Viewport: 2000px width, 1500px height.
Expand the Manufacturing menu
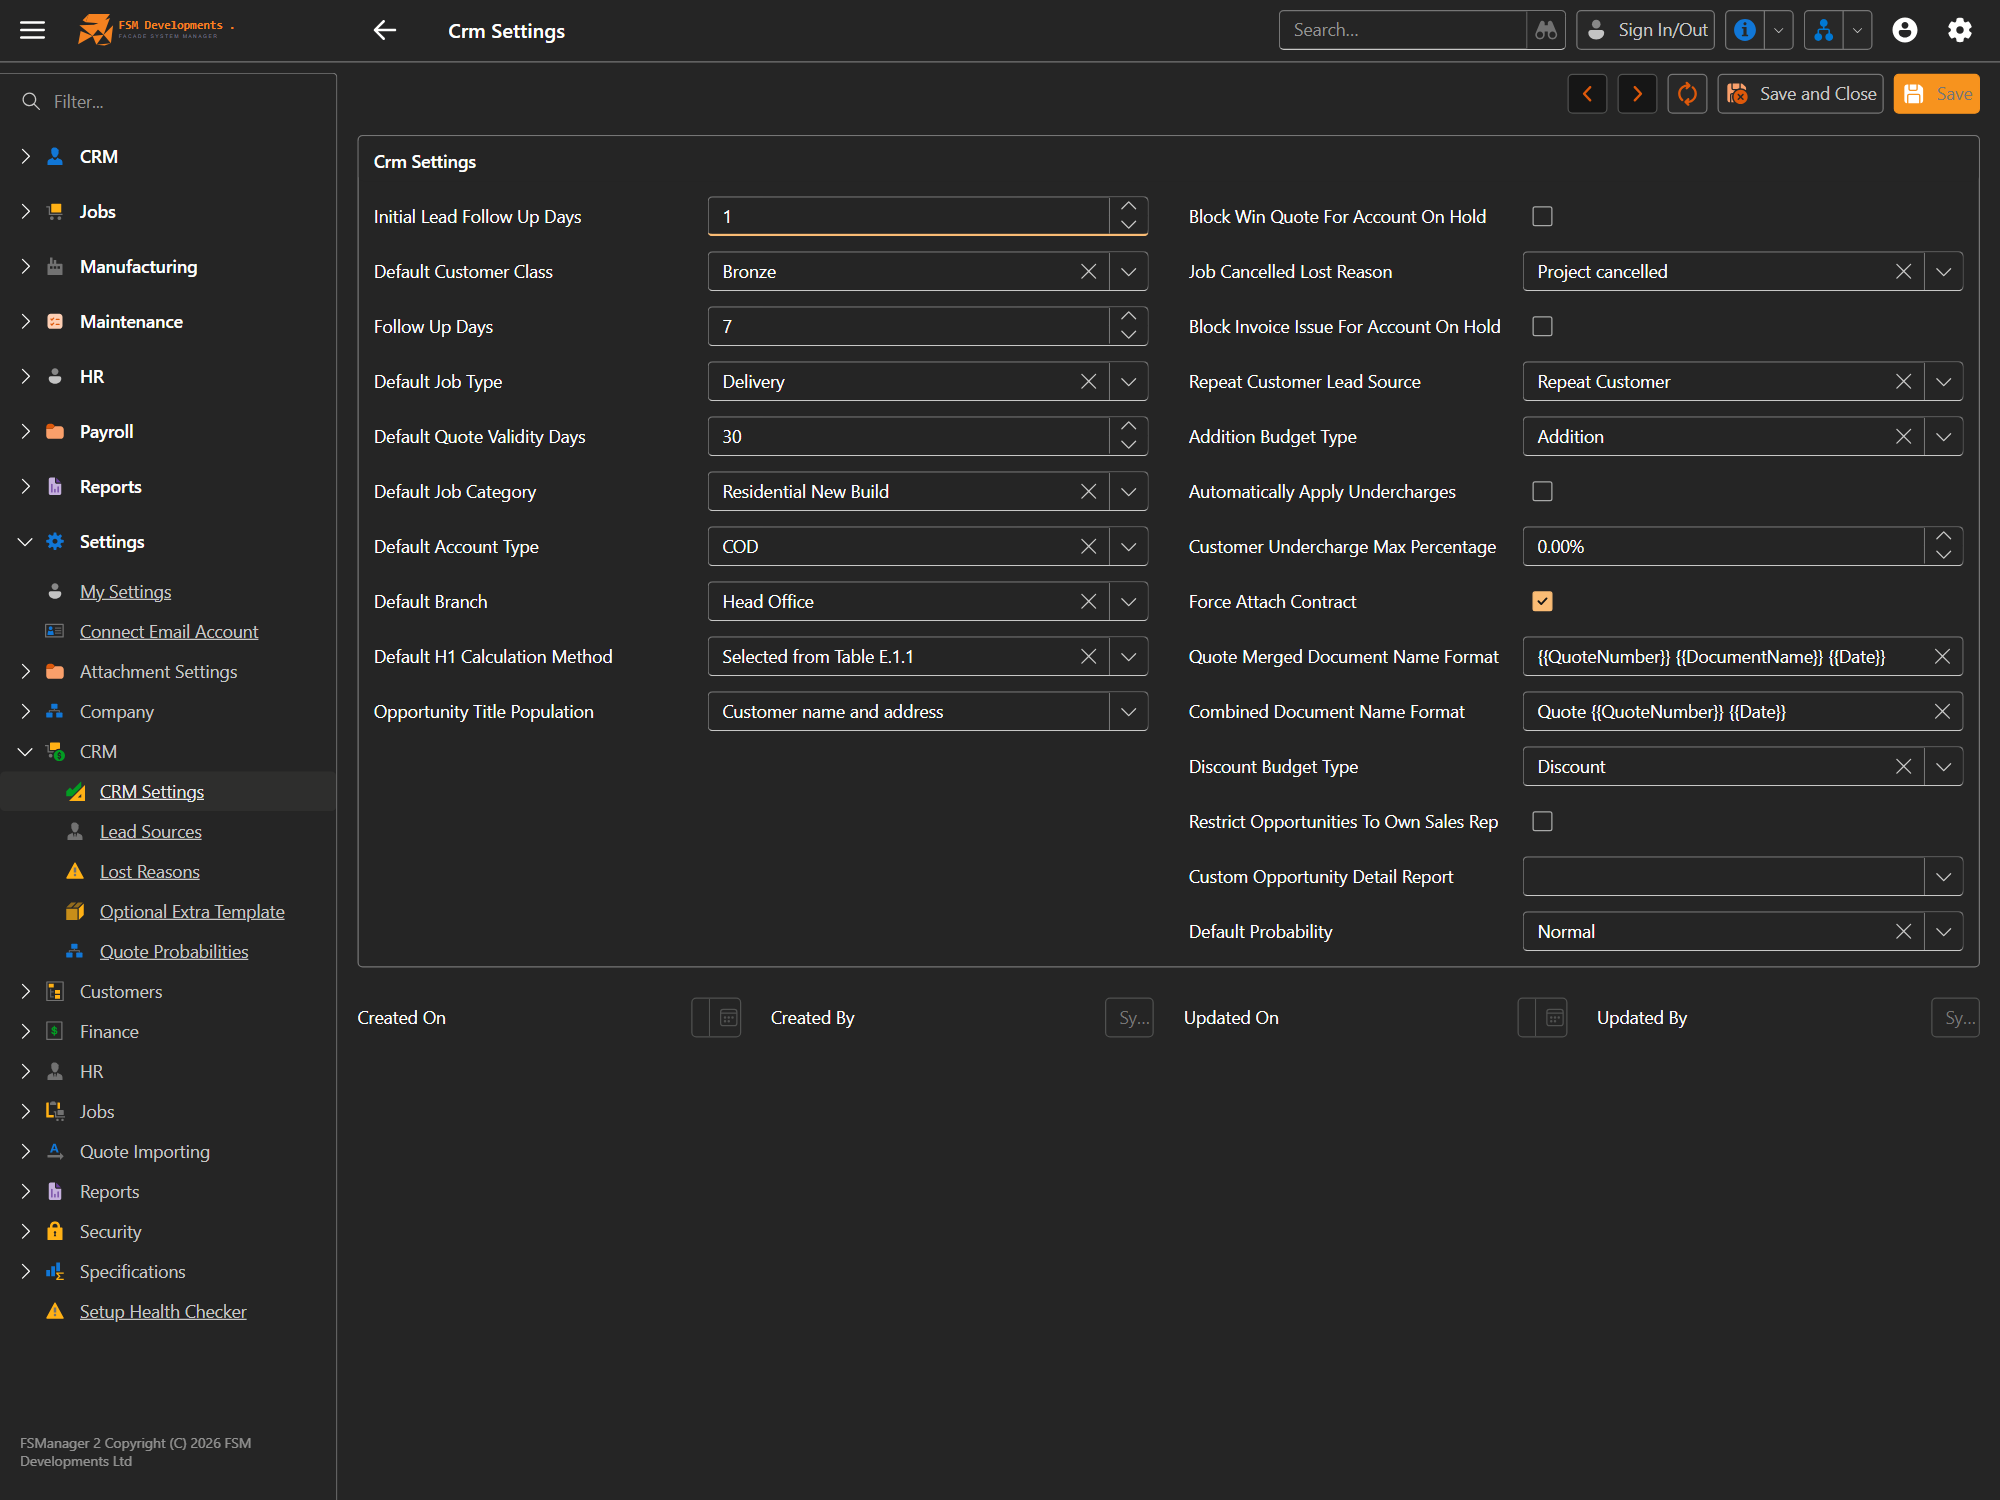(x=25, y=266)
